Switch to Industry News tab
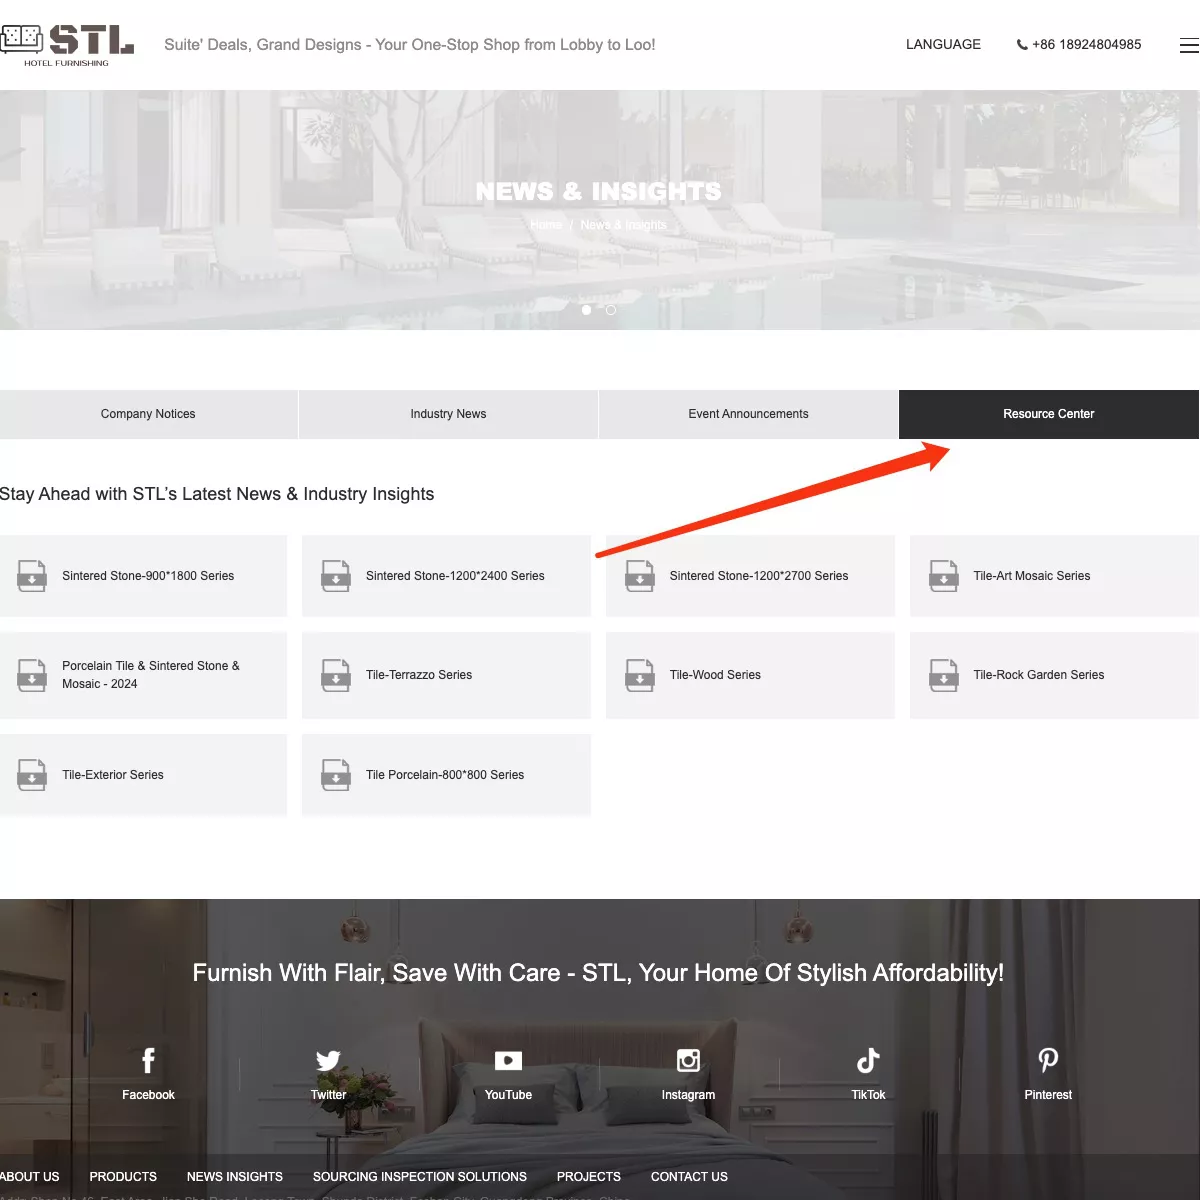The height and width of the screenshot is (1200, 1200). 448,414
